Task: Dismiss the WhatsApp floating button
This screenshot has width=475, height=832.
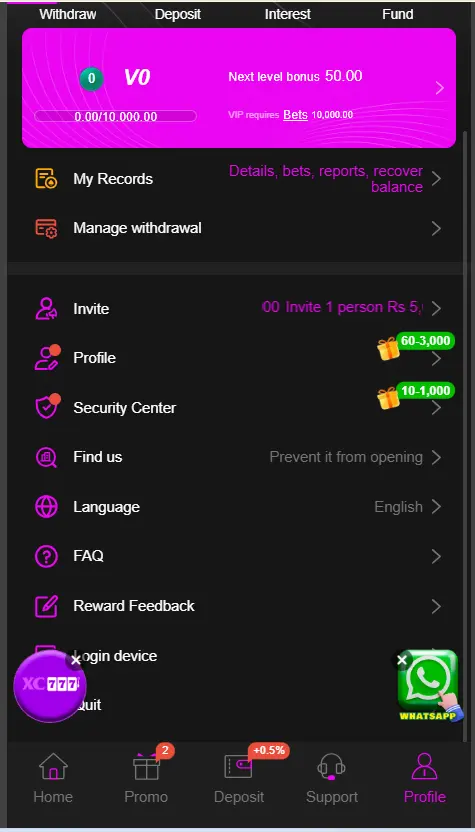Action: click(x=402, y=660)
